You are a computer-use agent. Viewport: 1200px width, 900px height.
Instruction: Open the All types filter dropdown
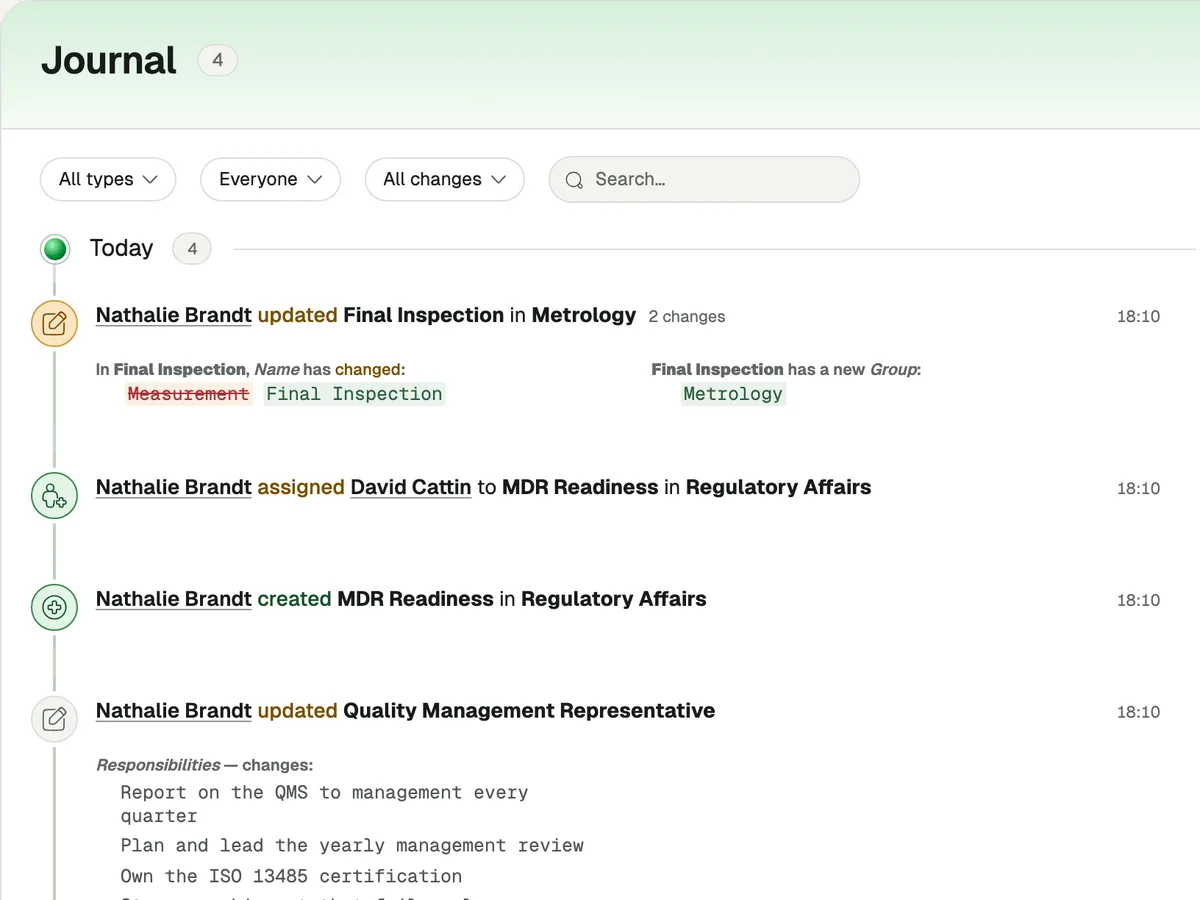[108, 179]
